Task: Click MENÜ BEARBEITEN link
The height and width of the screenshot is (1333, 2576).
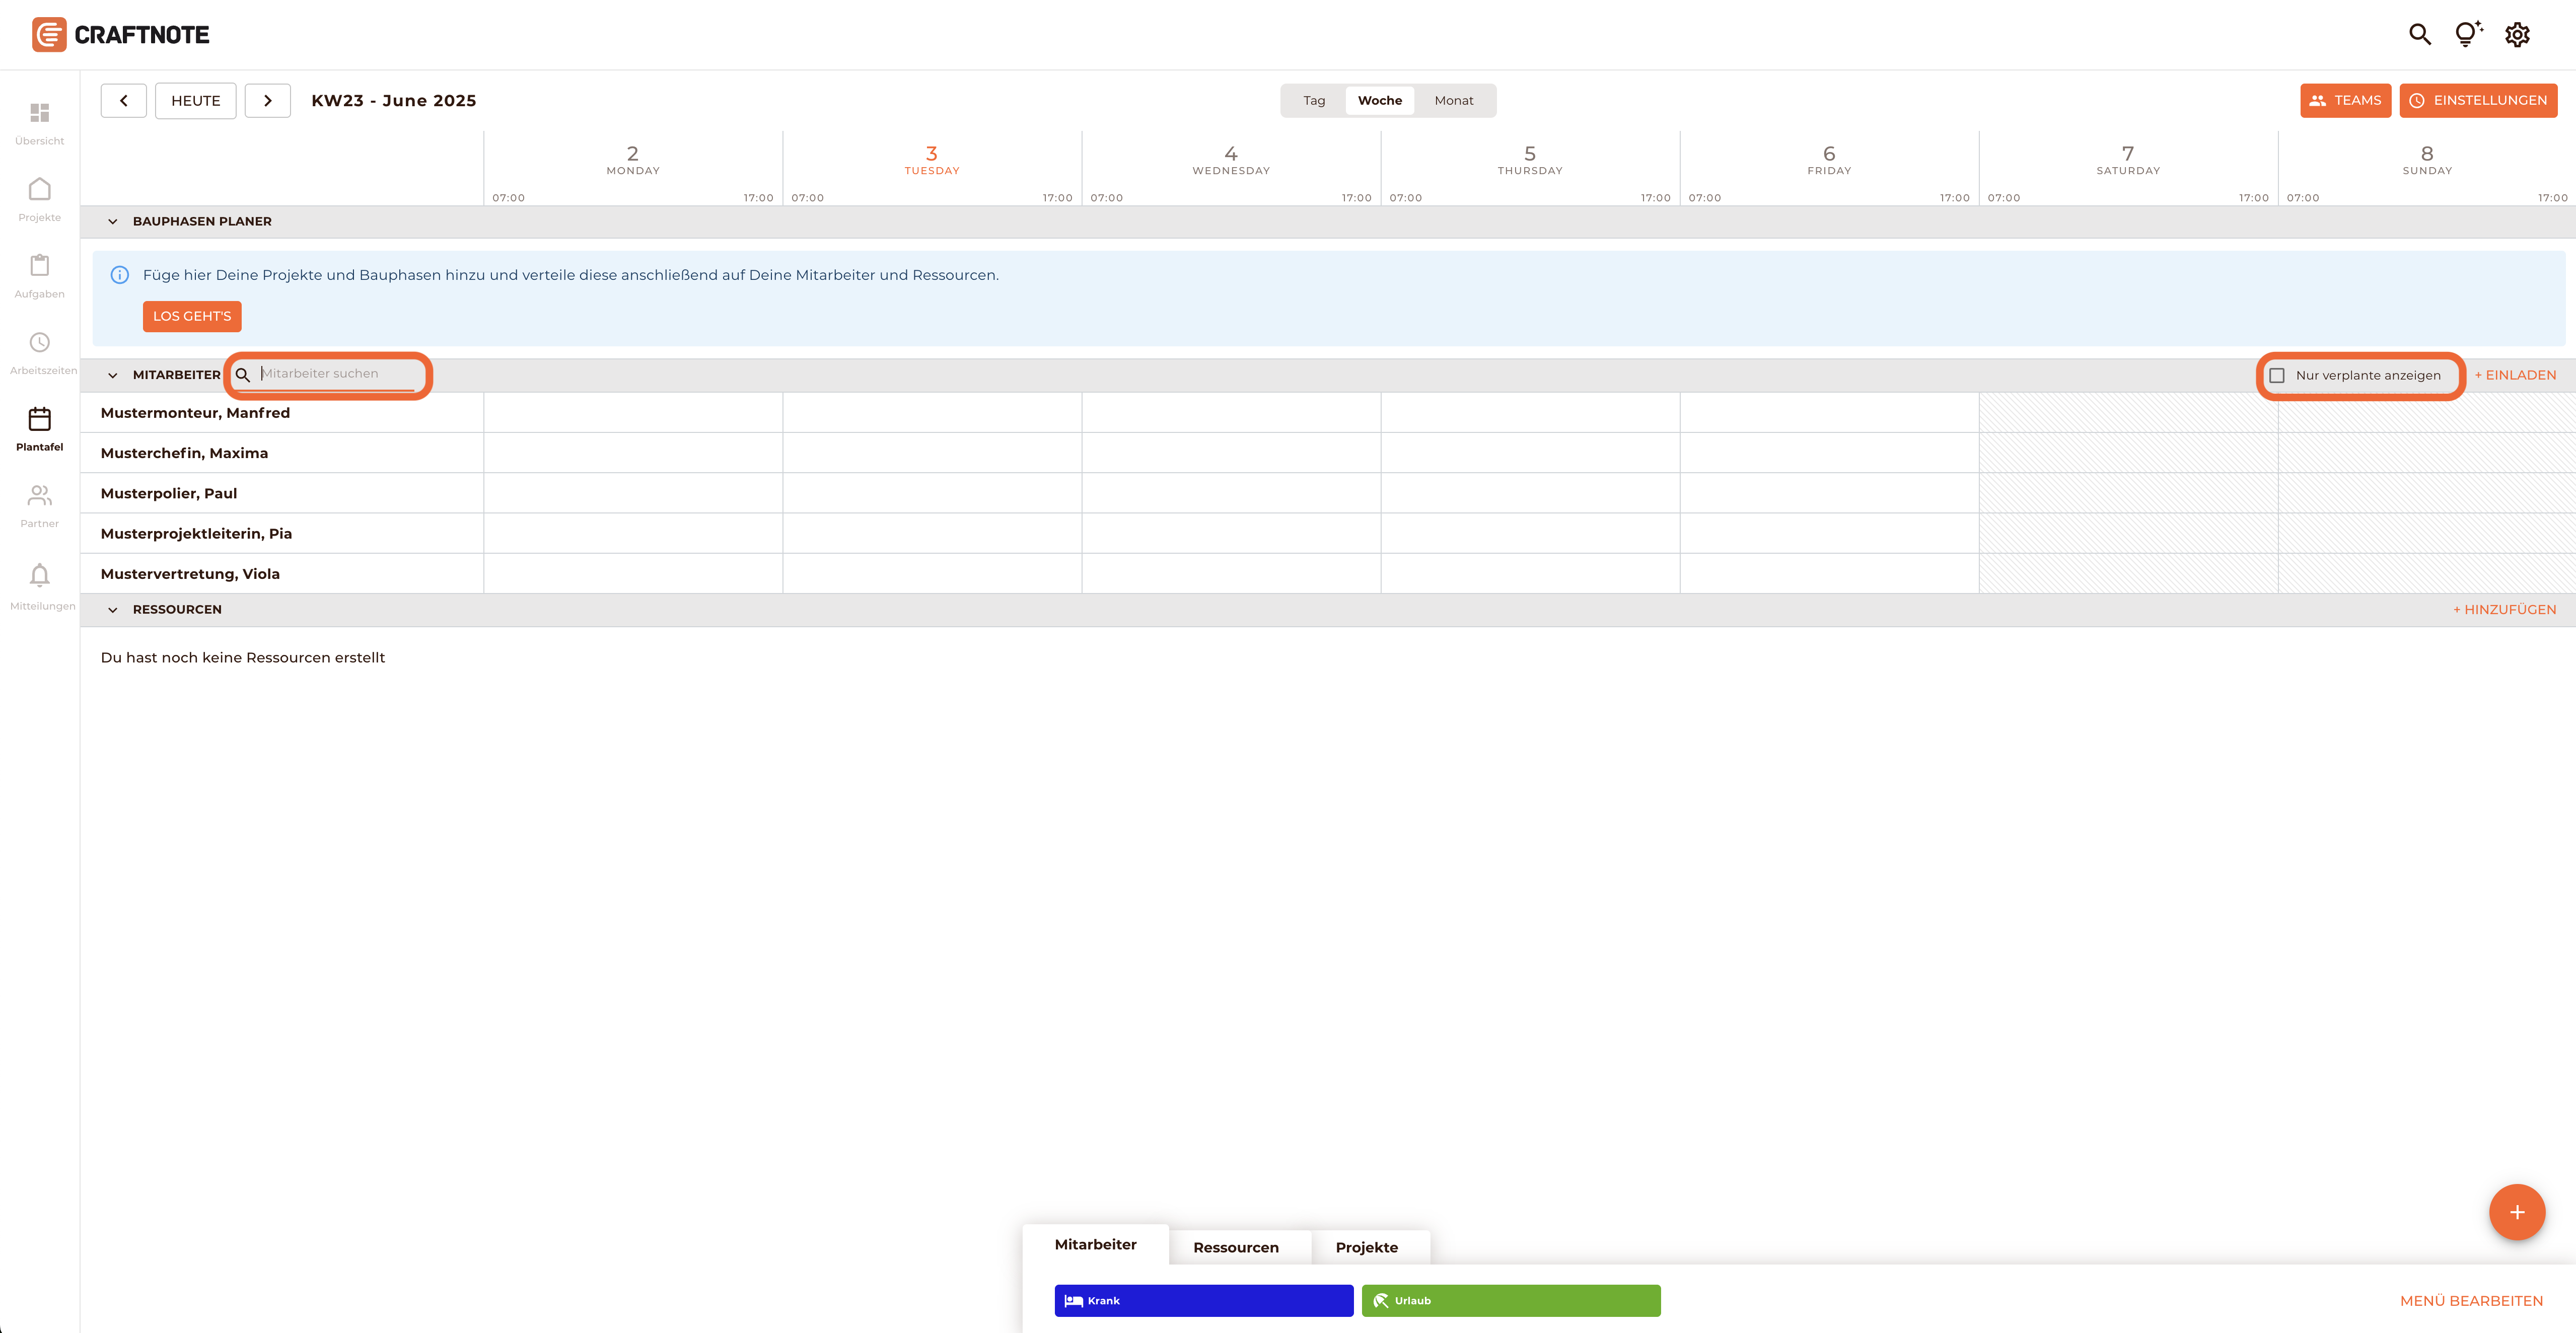Action: (2471, 1301)
